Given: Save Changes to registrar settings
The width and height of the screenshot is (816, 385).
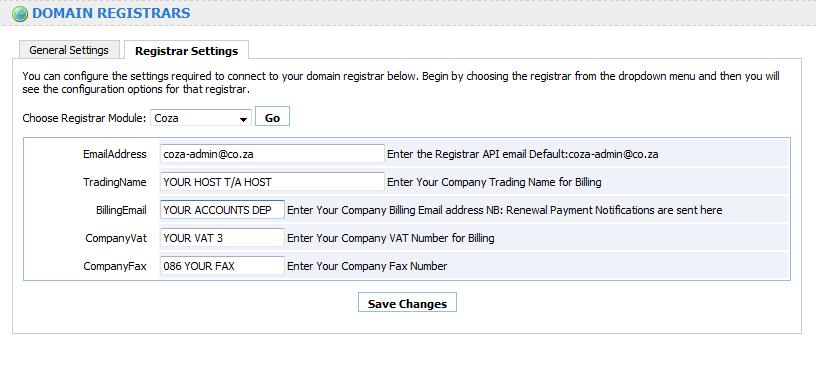Looking at the screenshot, I should click(407, 303).
